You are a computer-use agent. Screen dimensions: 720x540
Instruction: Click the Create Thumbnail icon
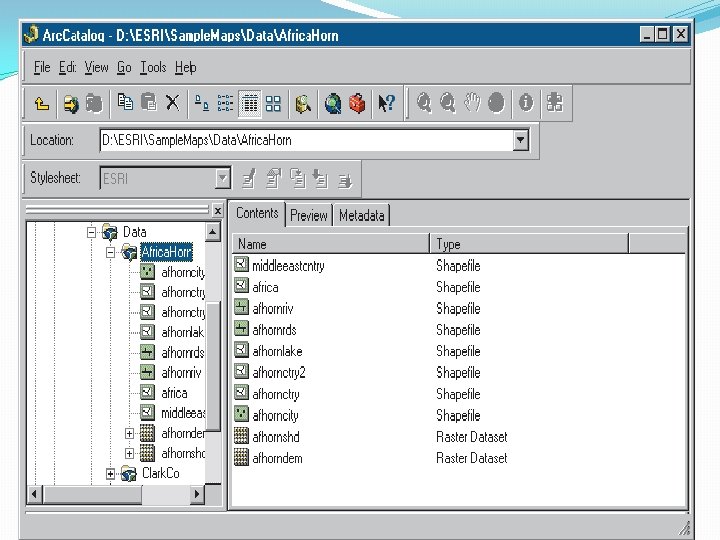coord(555,102)
